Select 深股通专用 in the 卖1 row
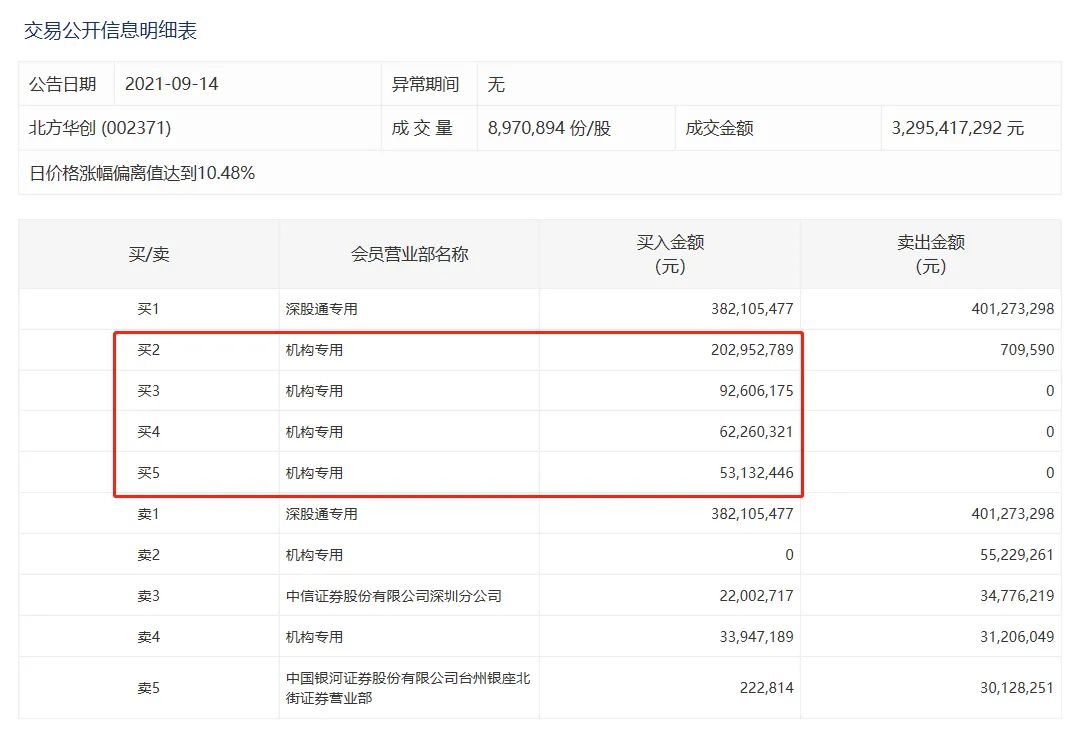The height and width of the screenshot is (731, 1073). (321, 514)
